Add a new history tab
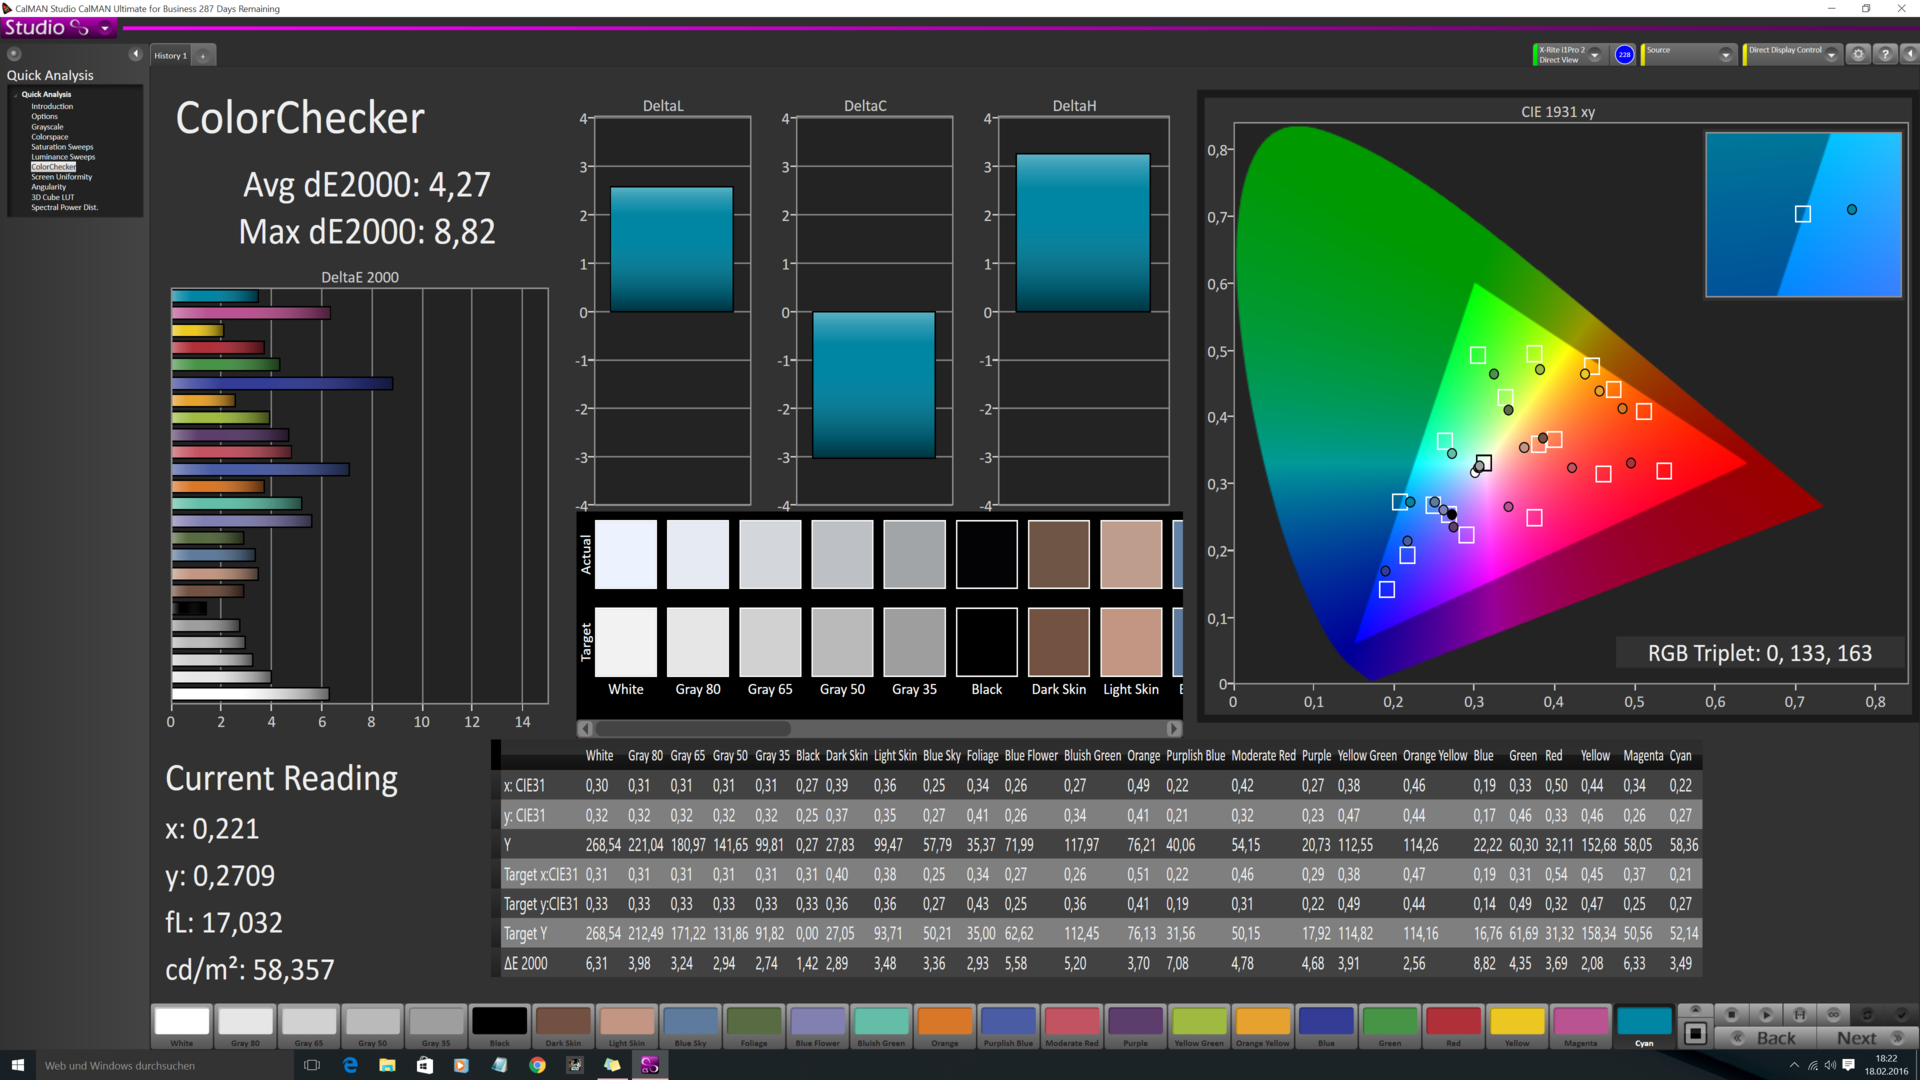This screenshot has height=1080, width=1920. 203,56
